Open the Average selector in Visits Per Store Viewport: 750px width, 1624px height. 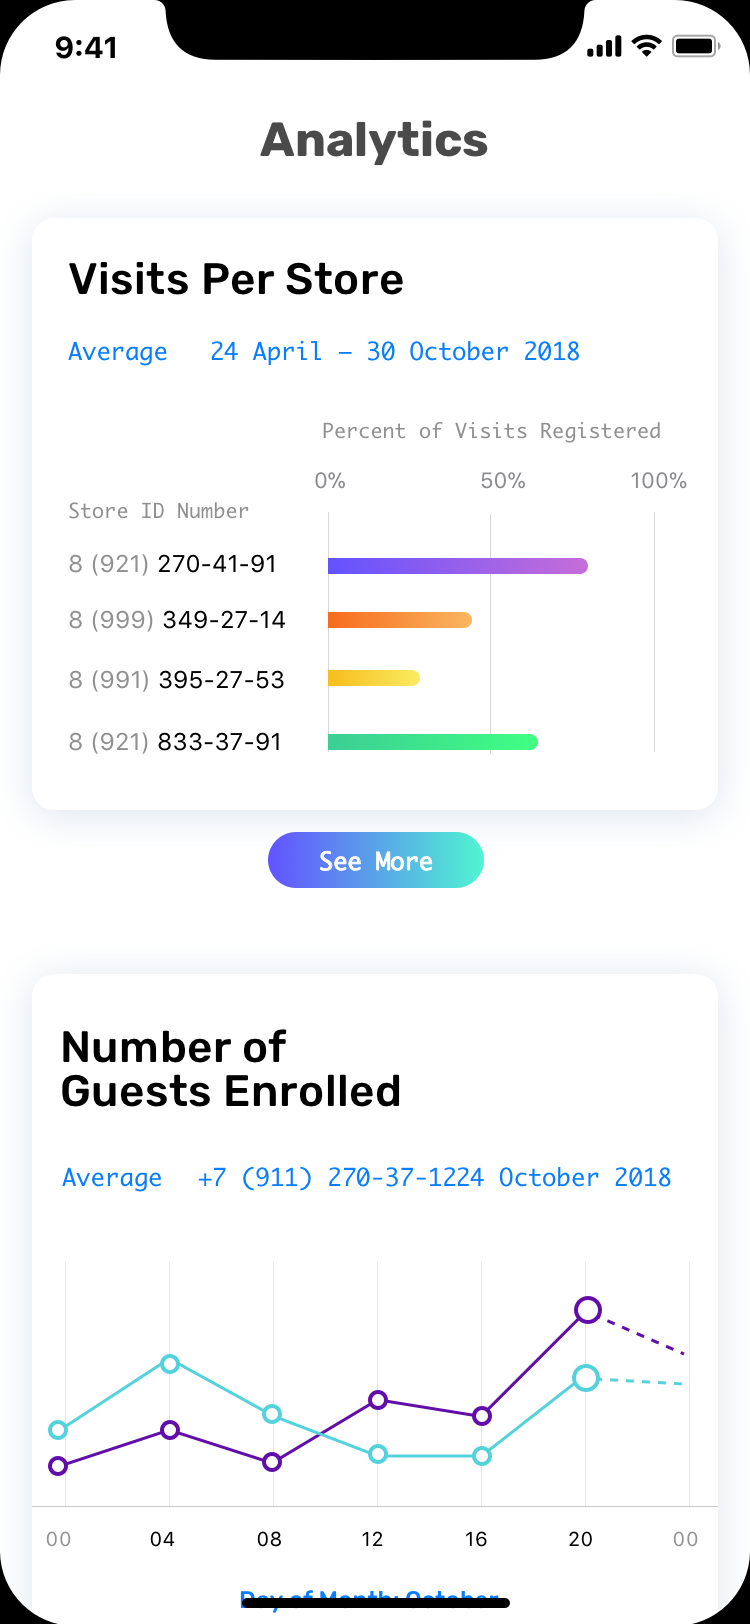(x=118, y=352)
